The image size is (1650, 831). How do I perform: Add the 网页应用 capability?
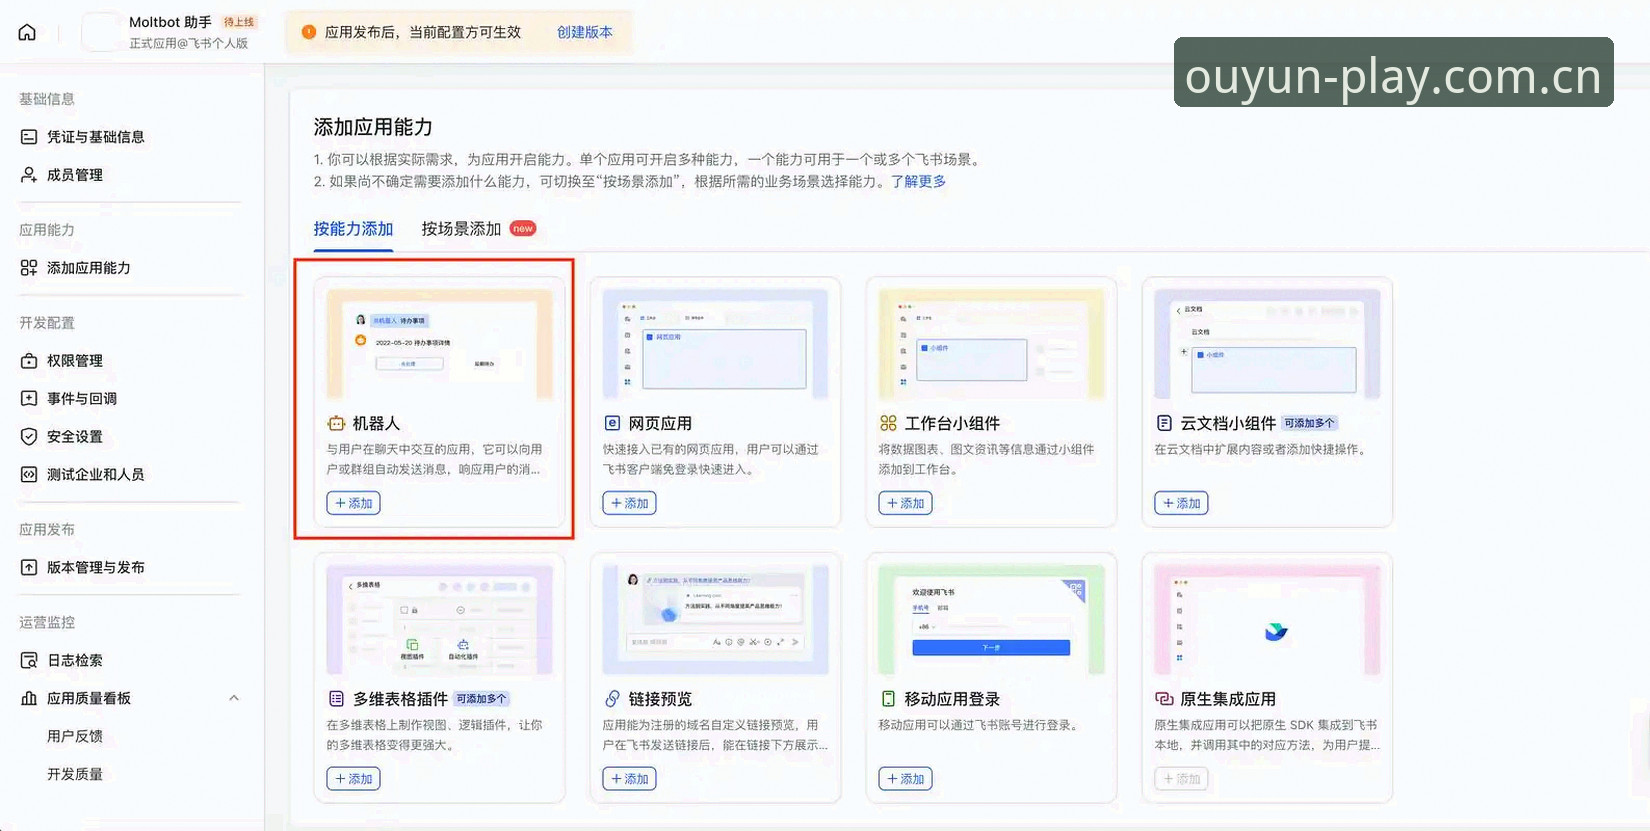629,503
